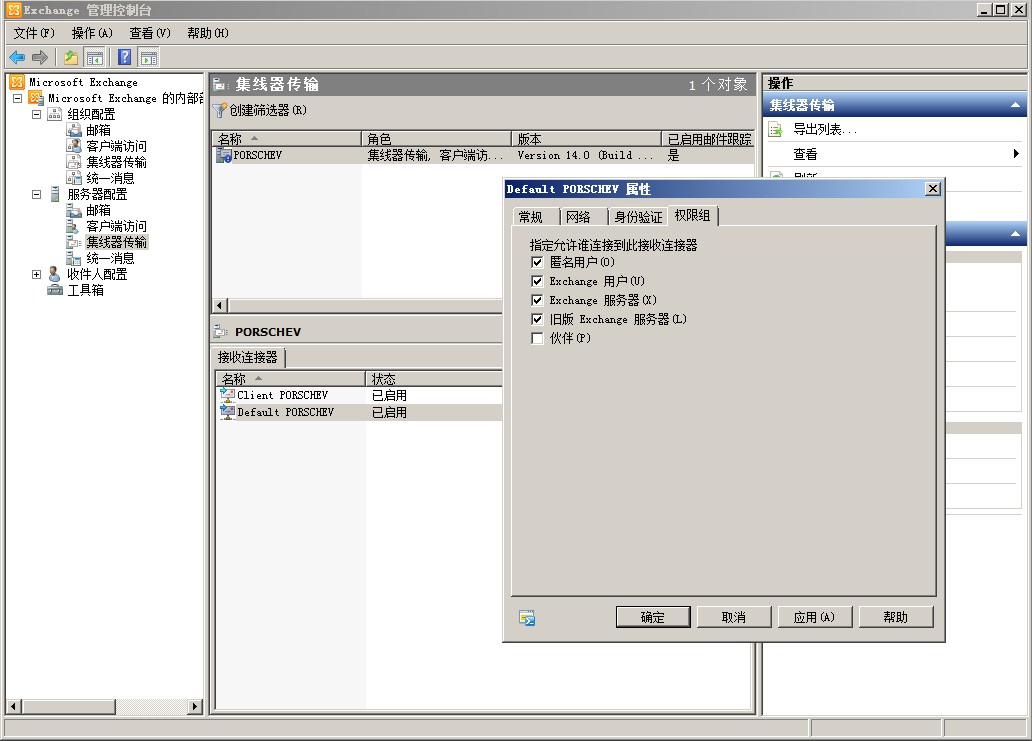Viewport: 1032px width, 741px height.
Task: Click the Microsoft Exchange root node icon
Action: pos(17,82)
